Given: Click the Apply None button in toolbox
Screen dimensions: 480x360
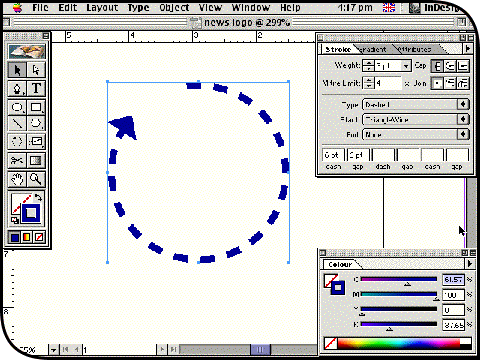Looking at the screenshot, I should [x=39, y=237].
